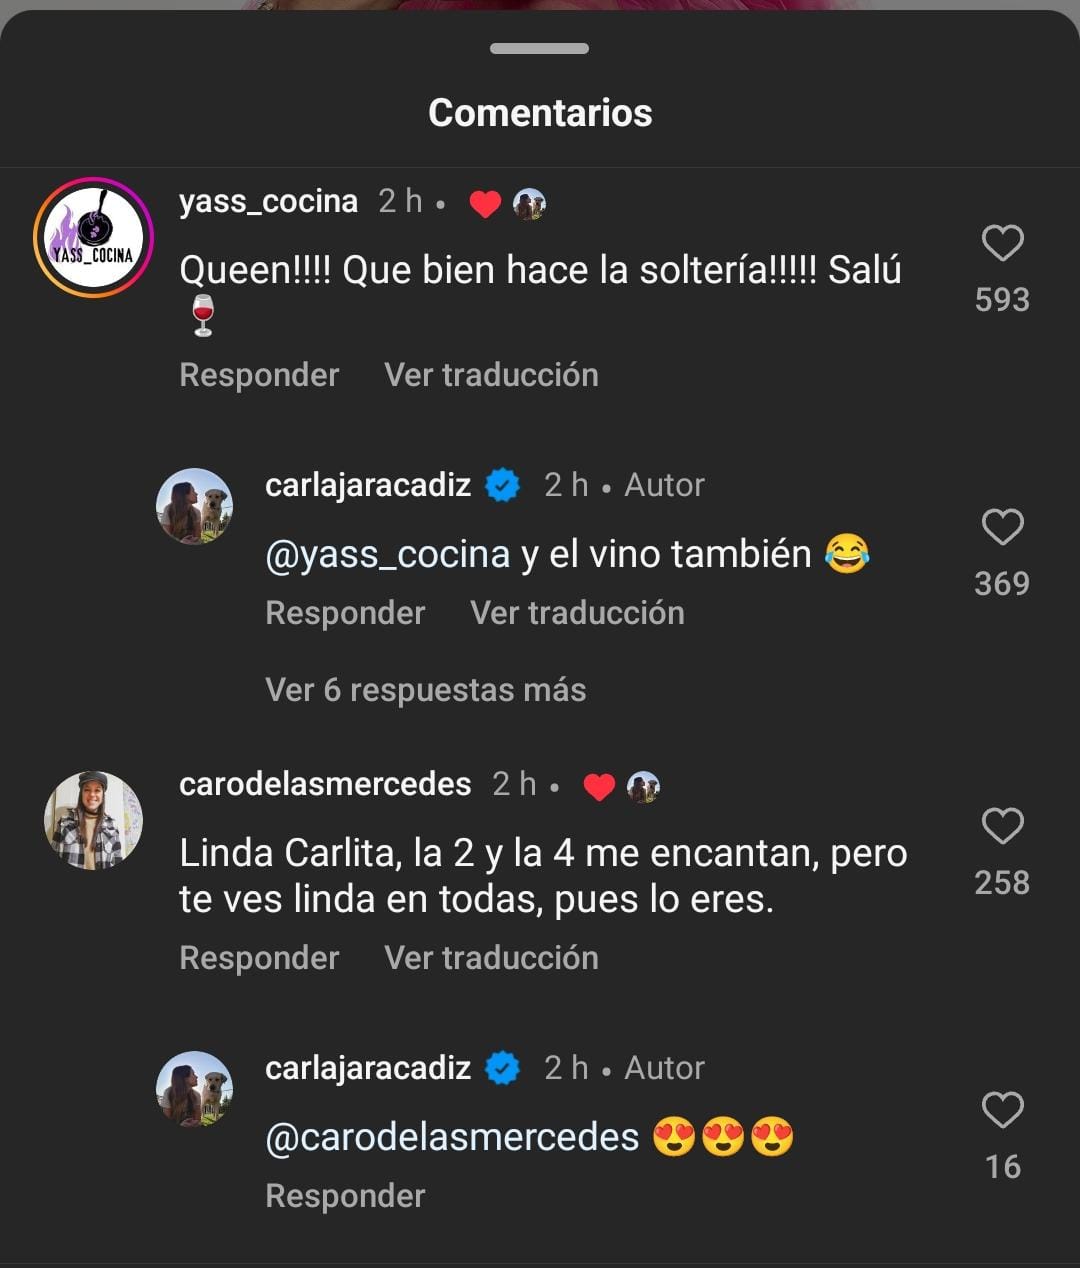Show translation of the carodelasmercedes comment
The height and width of the screenshot is (1268, 1080).
491,958
